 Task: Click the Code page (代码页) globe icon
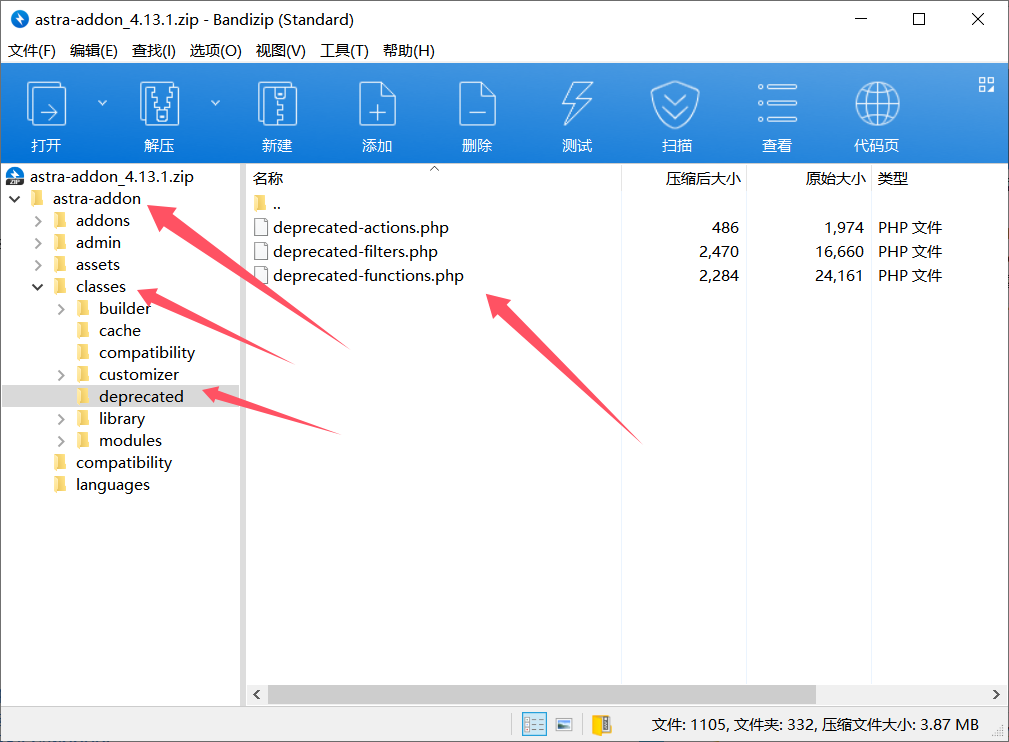pyautogui.click(x=877, y=104)
